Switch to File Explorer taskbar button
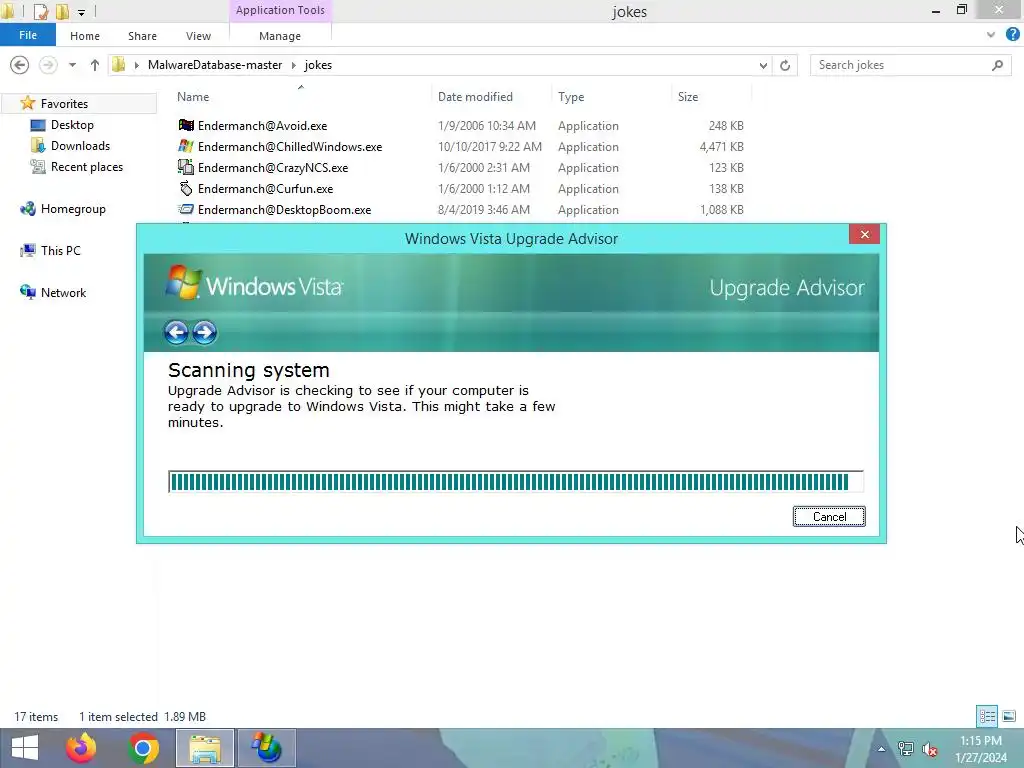The width and height of the screenshot is (1024, 768). coord(205,748)
